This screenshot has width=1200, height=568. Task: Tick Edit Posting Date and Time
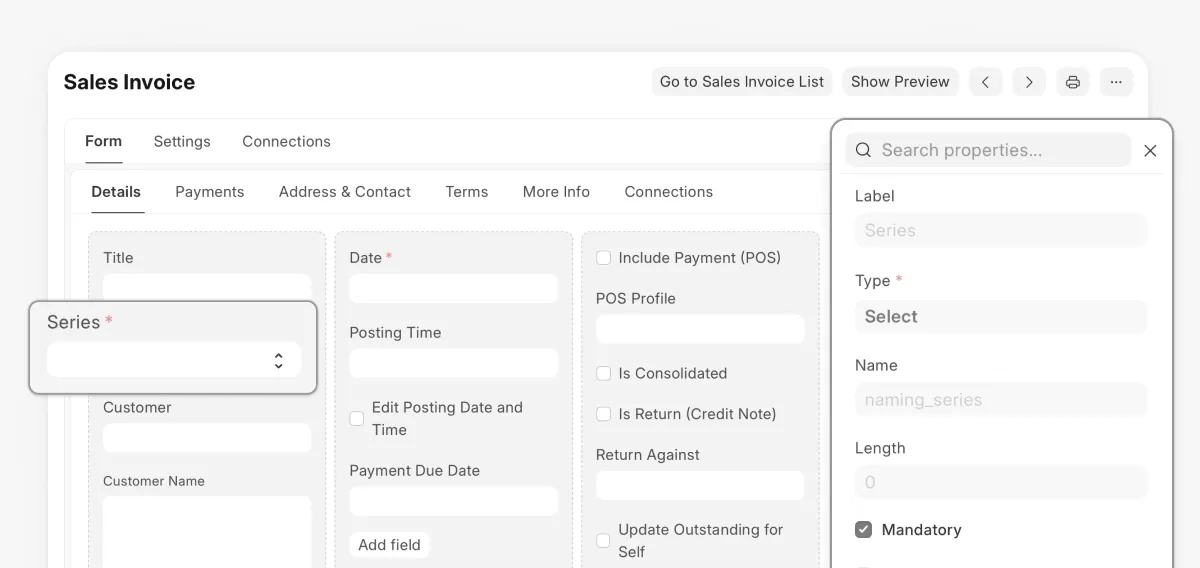pos(357,419)
